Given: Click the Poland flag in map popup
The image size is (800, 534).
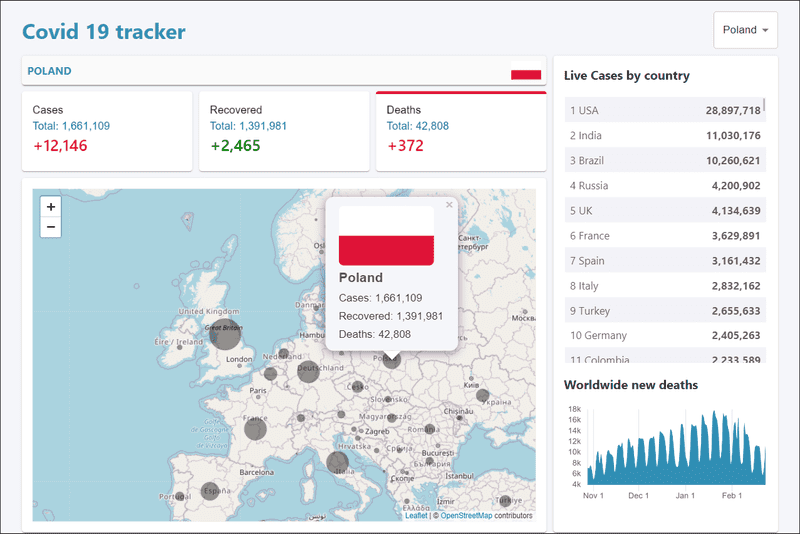Looking at the screenshot, I should coord(386,236).
